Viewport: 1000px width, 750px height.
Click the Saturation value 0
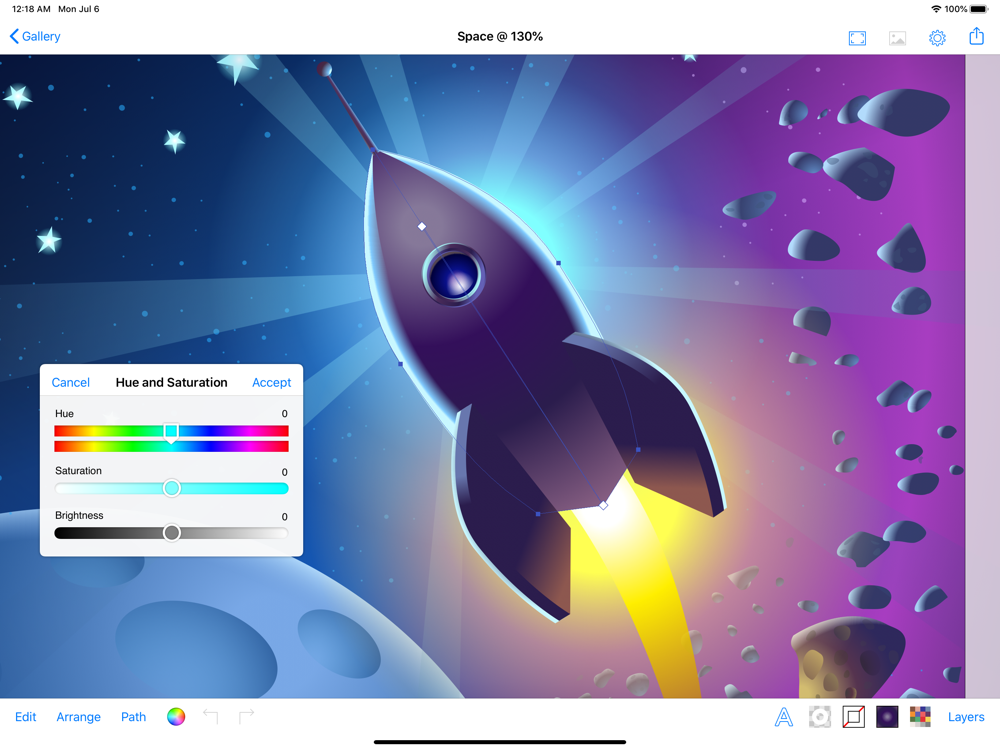284,472
